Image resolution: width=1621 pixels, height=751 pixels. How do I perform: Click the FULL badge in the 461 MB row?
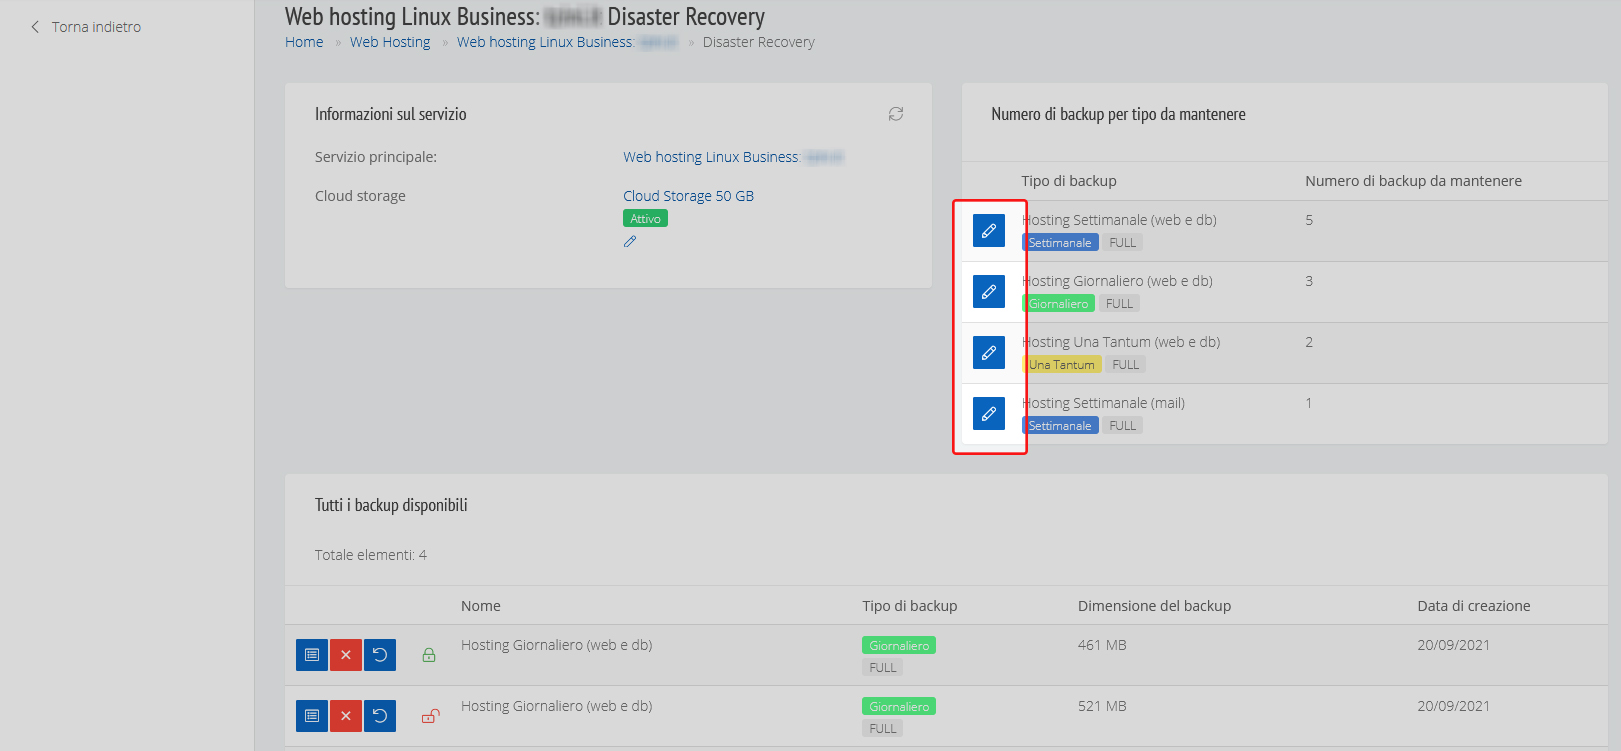click(883, 668)
